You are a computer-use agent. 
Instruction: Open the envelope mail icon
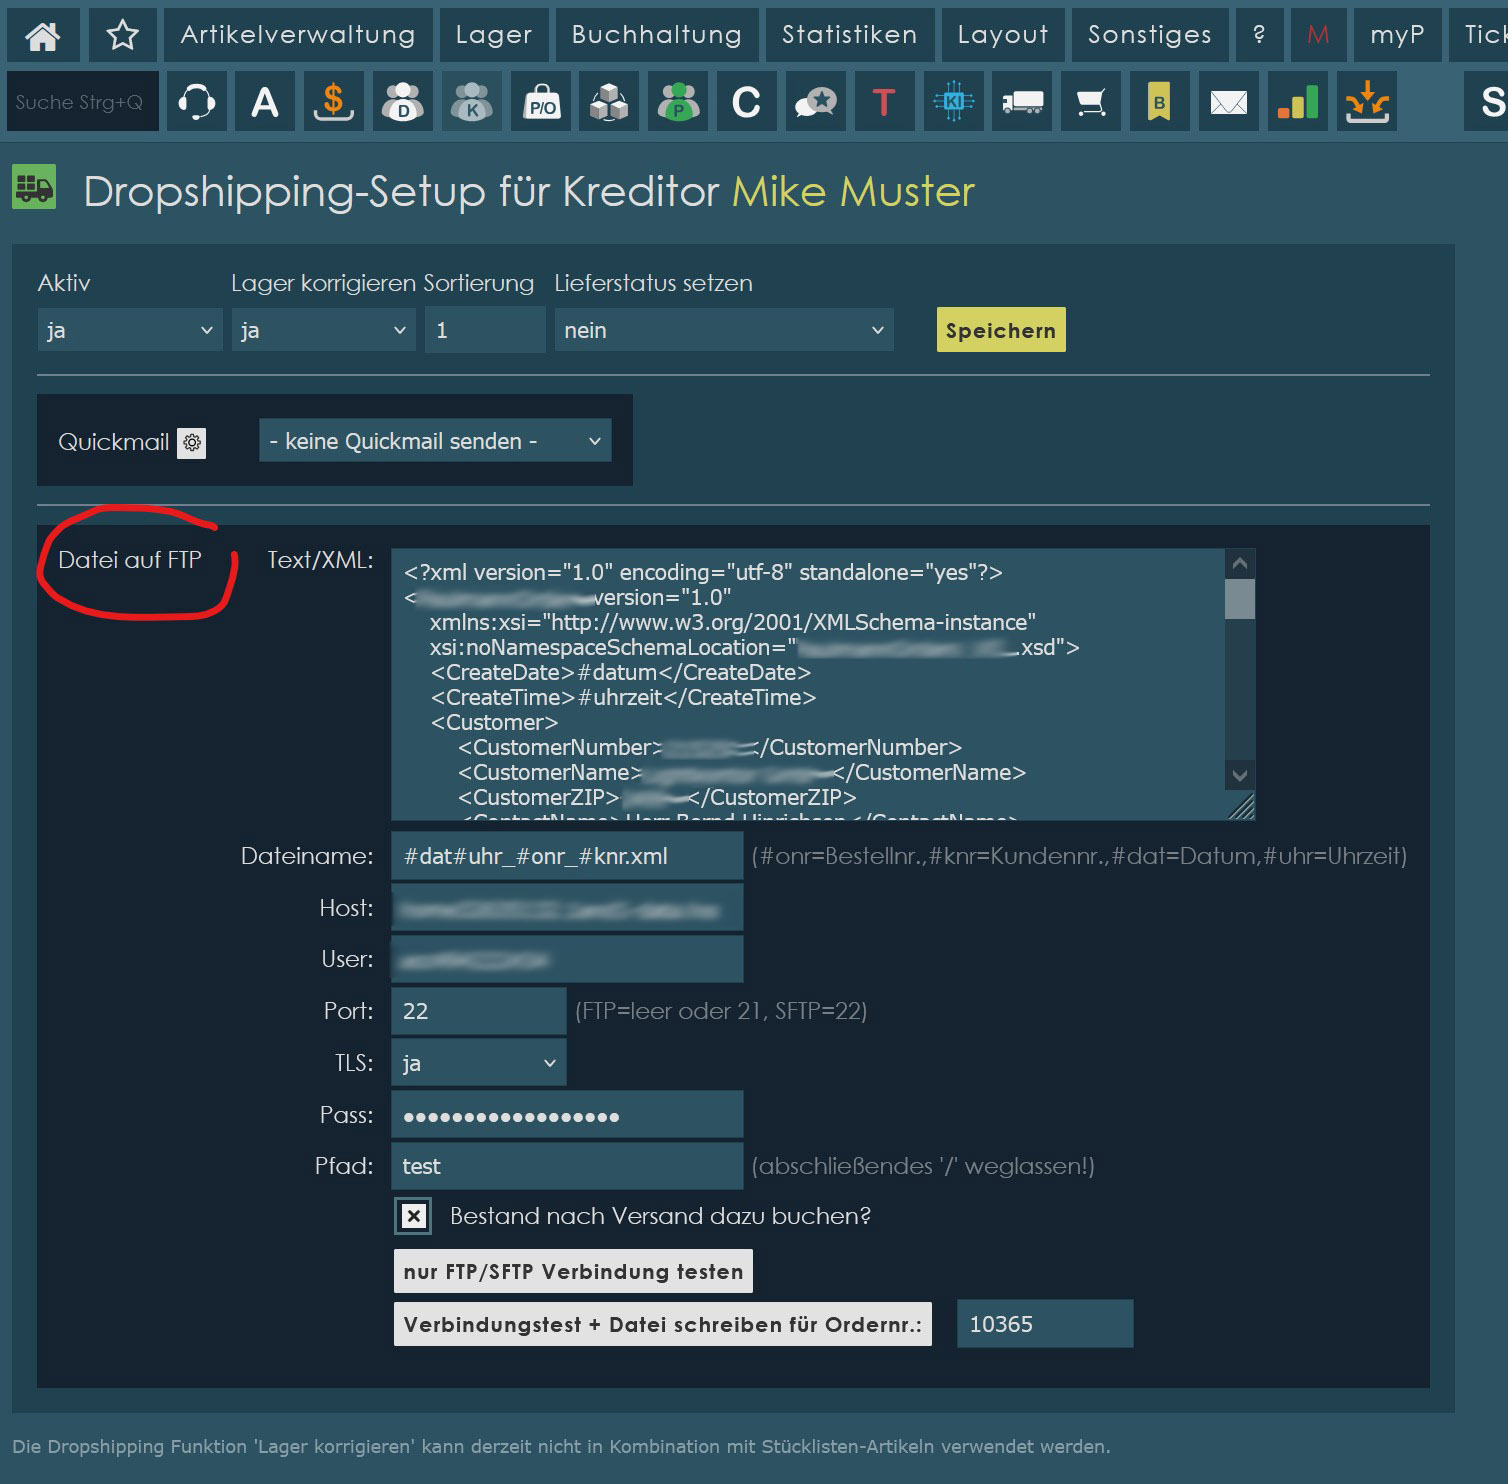[x=1229, y=101]
